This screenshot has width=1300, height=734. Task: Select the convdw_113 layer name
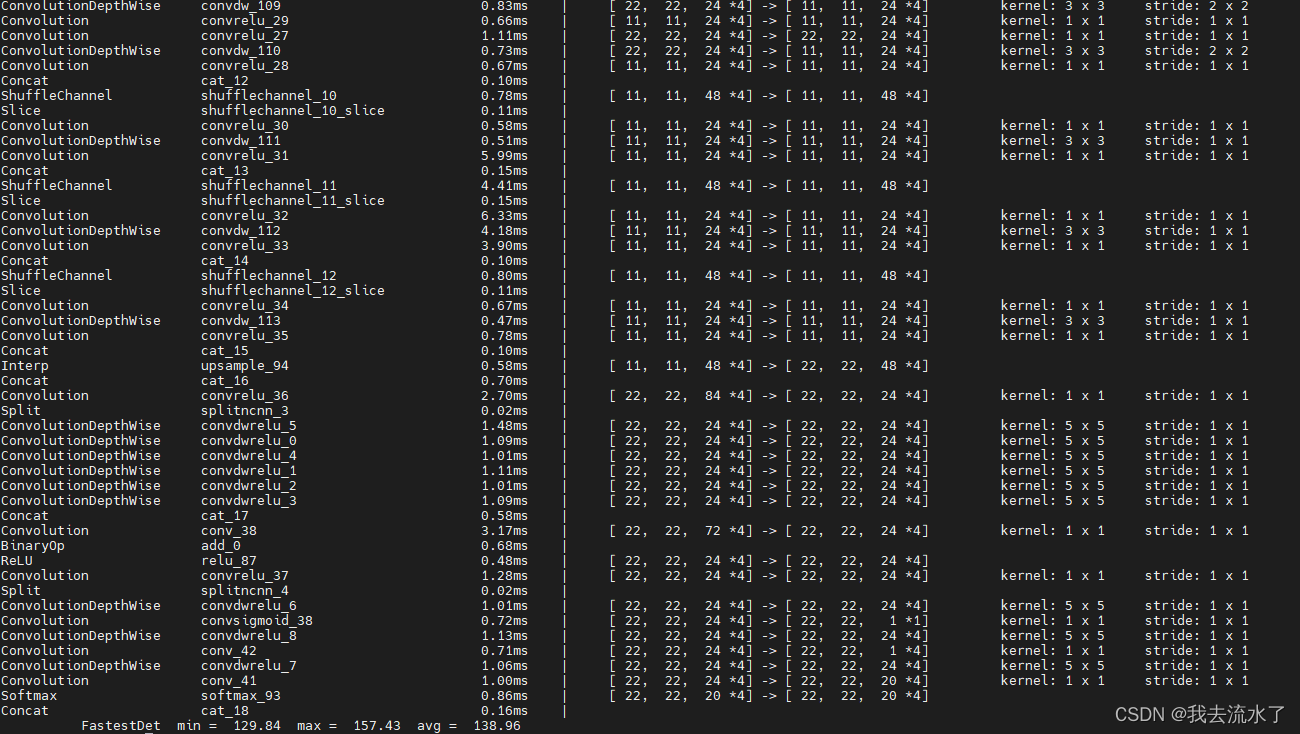pyautogui.click(x=241, y=321)
